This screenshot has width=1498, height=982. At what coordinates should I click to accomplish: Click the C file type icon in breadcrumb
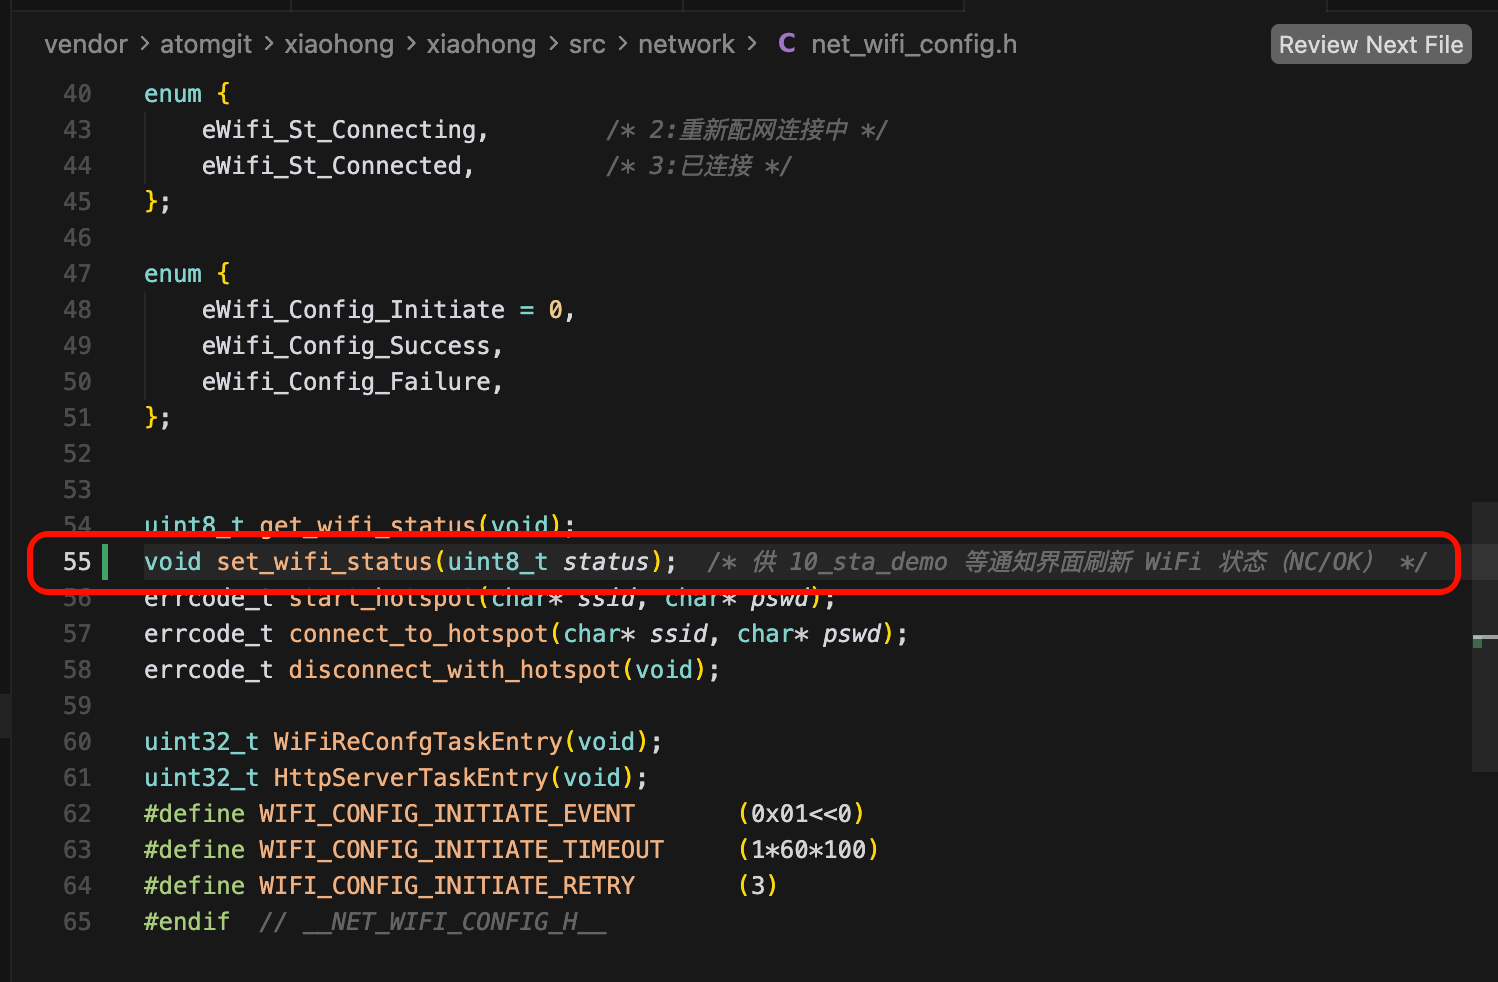[x=787, y=43]
